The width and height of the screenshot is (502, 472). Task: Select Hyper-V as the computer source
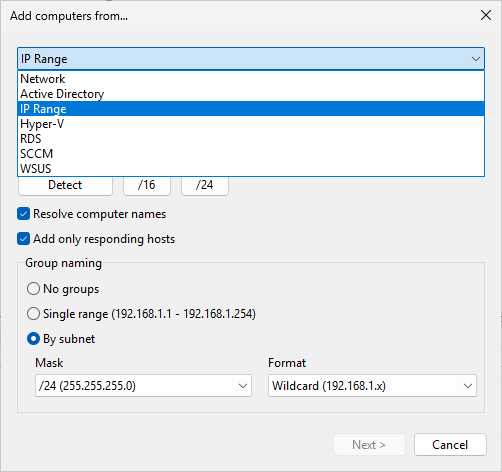251,124
